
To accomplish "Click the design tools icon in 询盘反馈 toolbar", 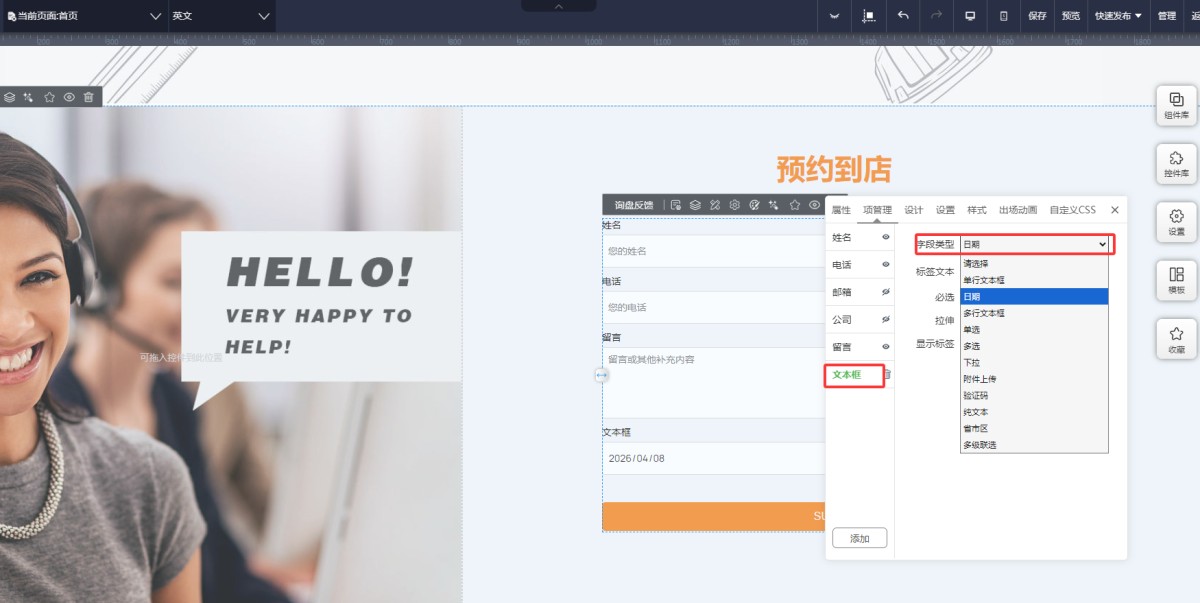I will (x=715, y=205).
